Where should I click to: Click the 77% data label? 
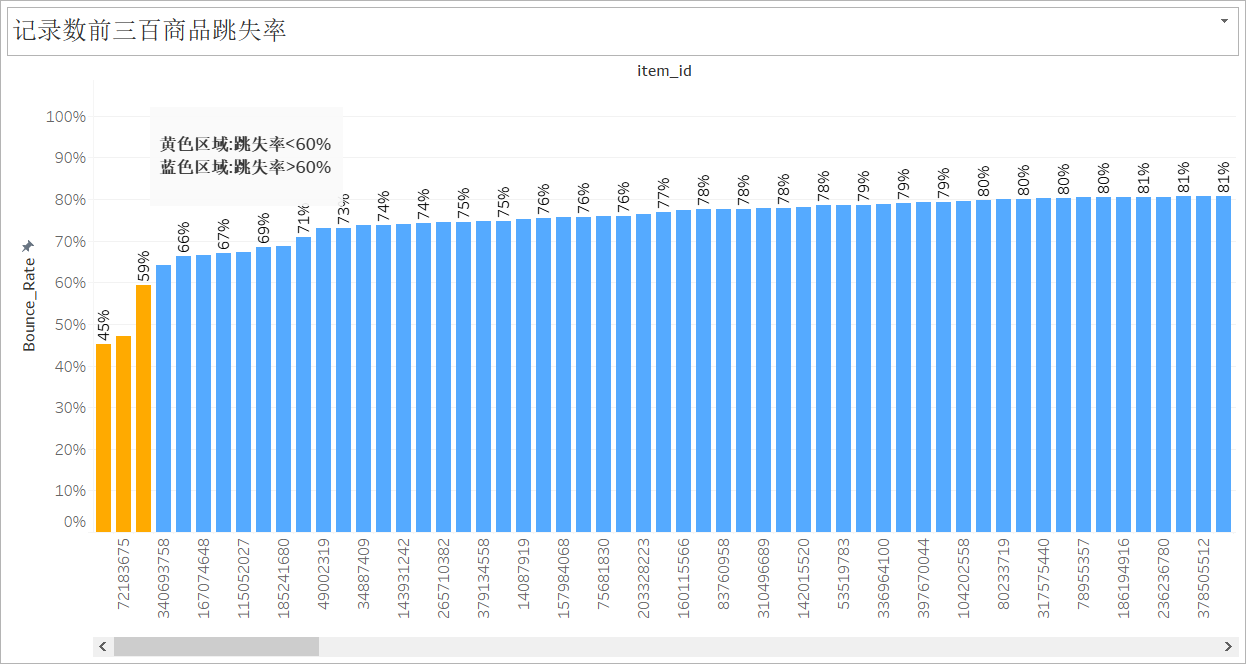(x=664, y=194)
